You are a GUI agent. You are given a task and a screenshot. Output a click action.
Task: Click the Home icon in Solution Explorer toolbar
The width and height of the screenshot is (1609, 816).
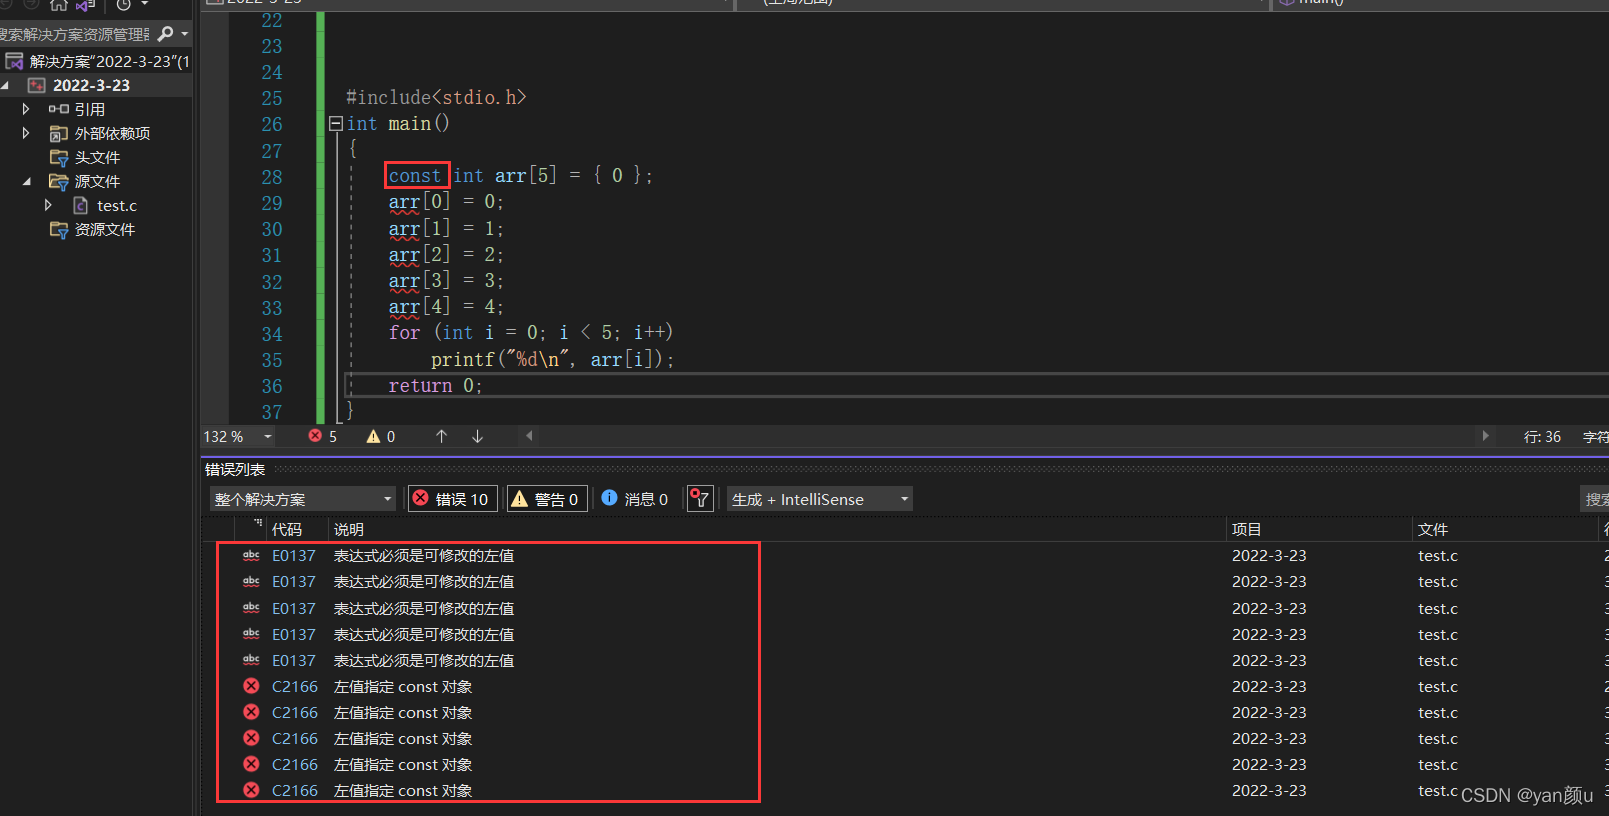[x=59, y=5]
